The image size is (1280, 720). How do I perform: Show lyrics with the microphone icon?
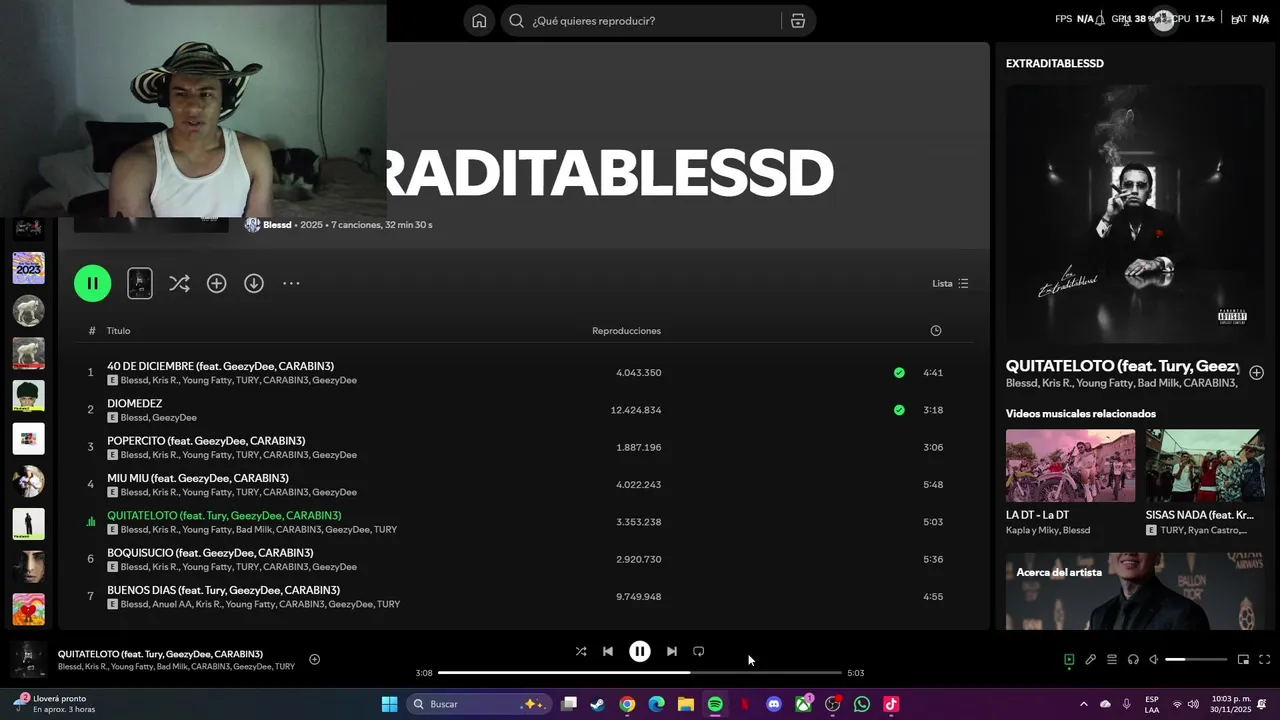pyautogui.click(x=1091, y=659)
